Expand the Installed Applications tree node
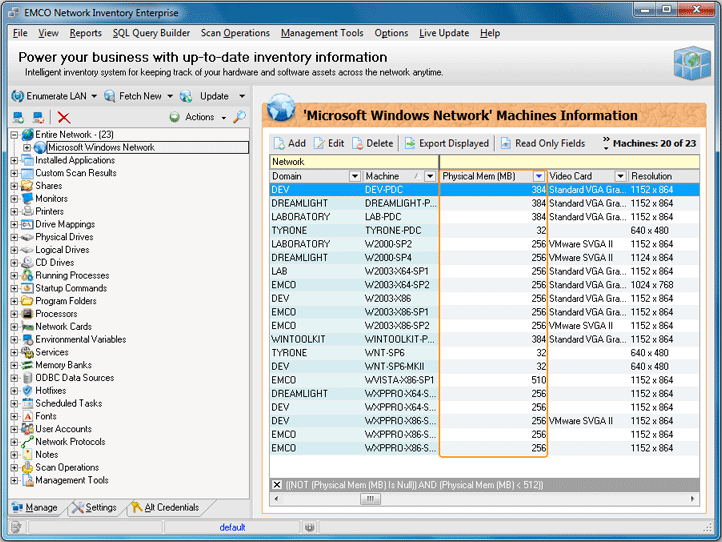Viewport: 722px width, 542px height. [15, 160]
